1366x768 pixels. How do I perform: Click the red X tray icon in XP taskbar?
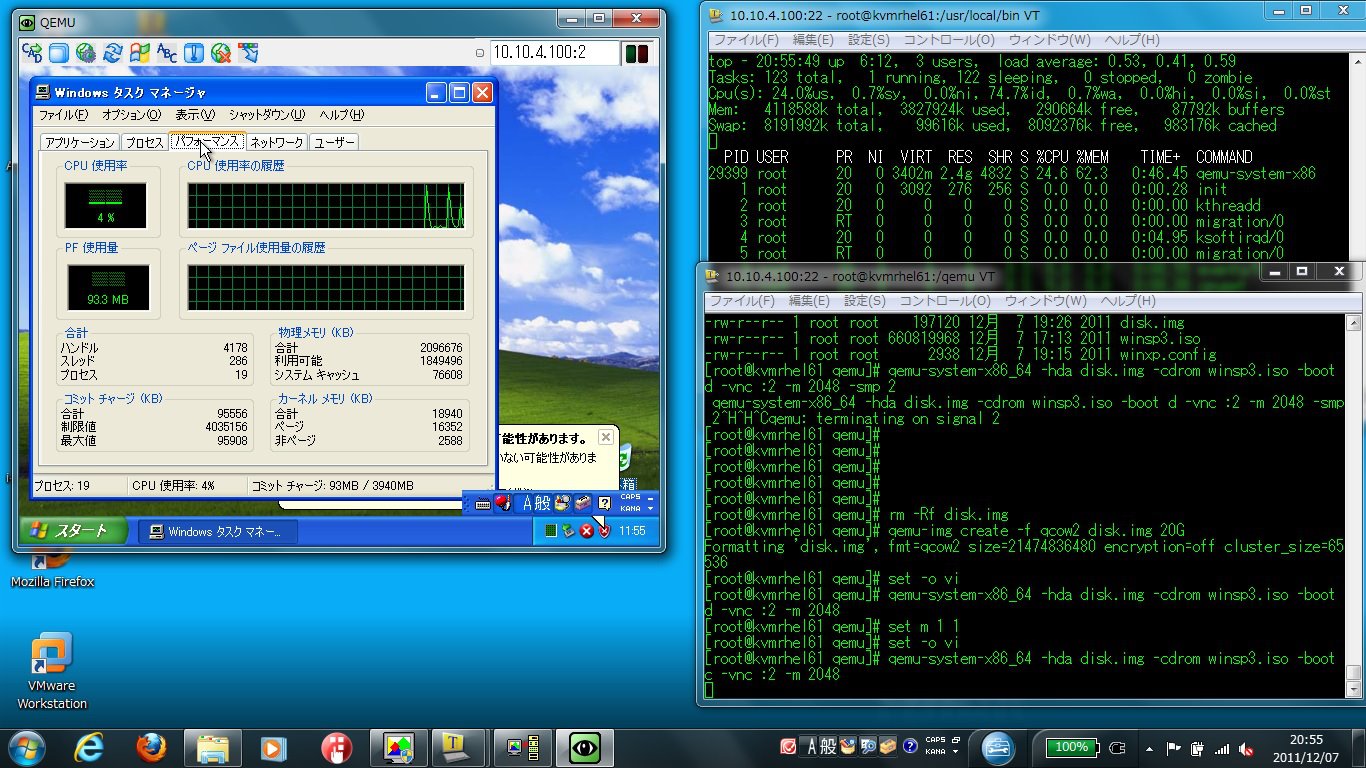[x=587, y=531]
